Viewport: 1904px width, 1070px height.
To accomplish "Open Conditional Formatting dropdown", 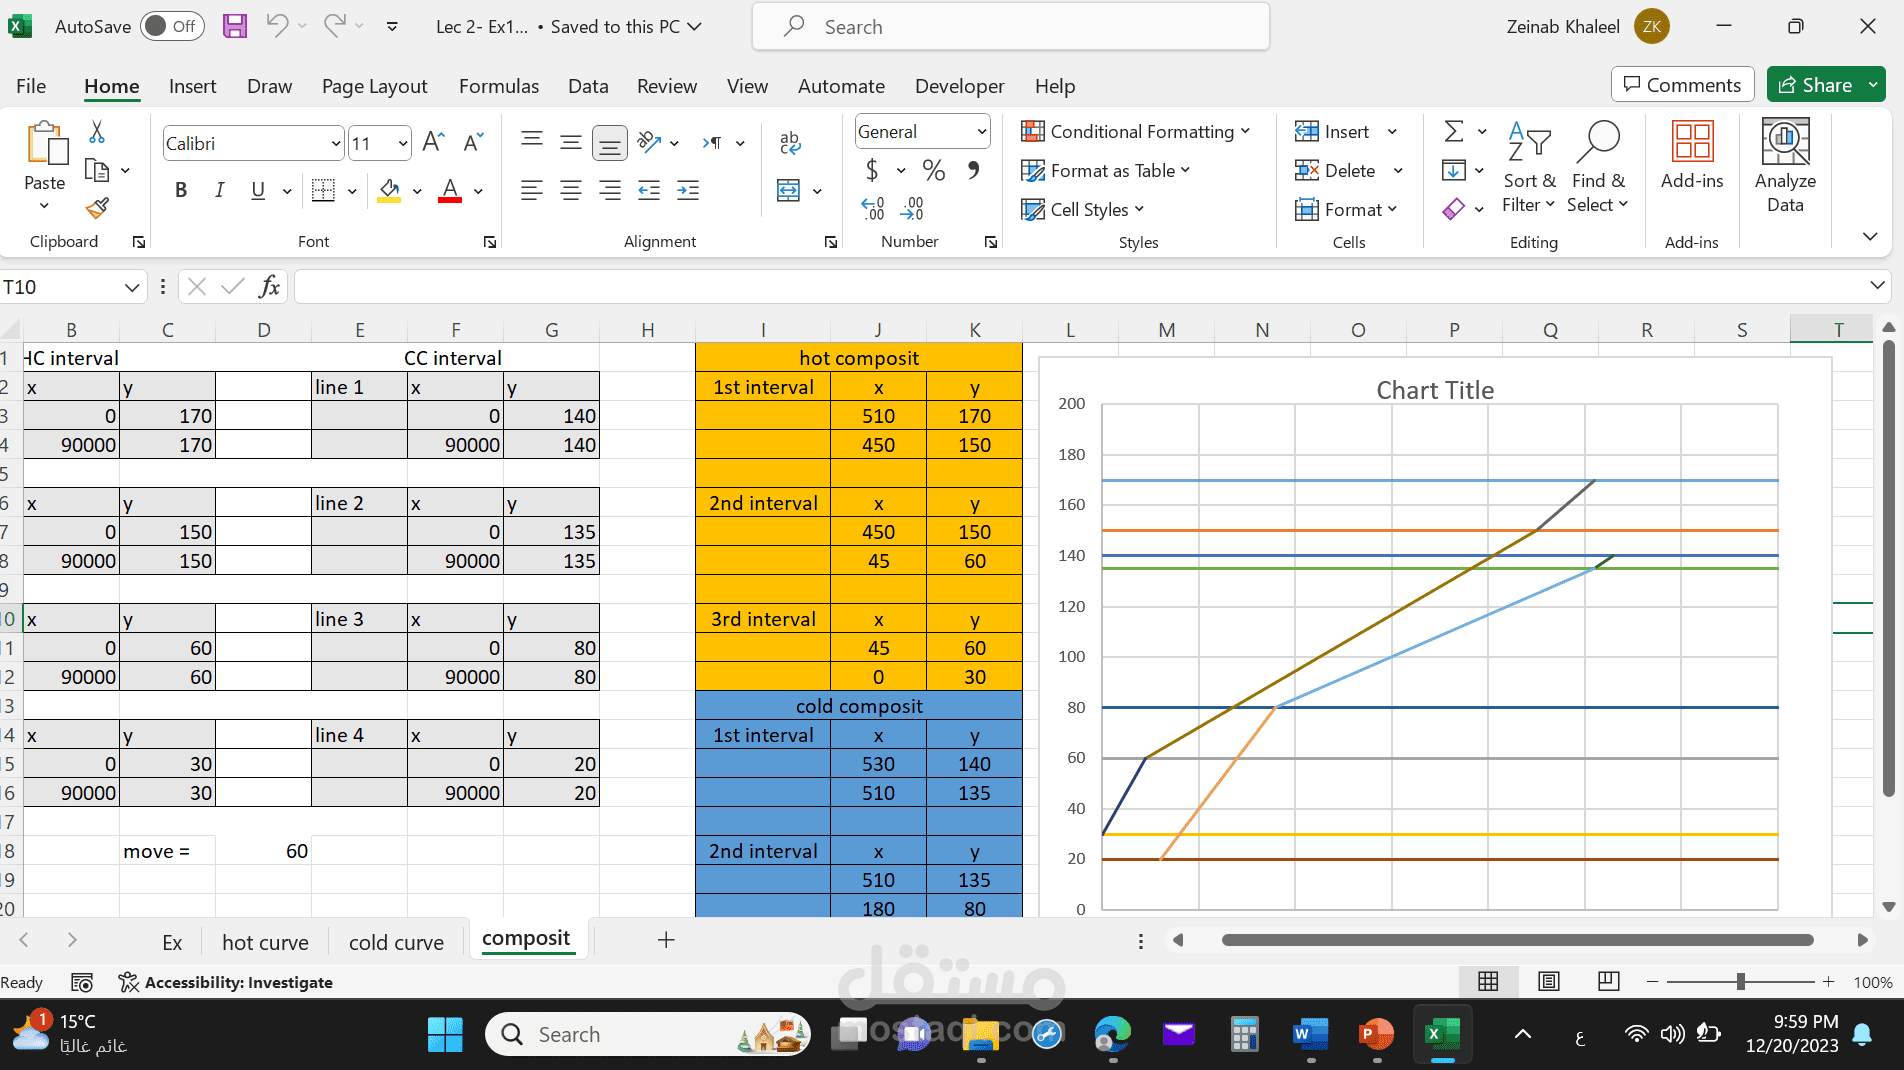I will pos(1136,131).
